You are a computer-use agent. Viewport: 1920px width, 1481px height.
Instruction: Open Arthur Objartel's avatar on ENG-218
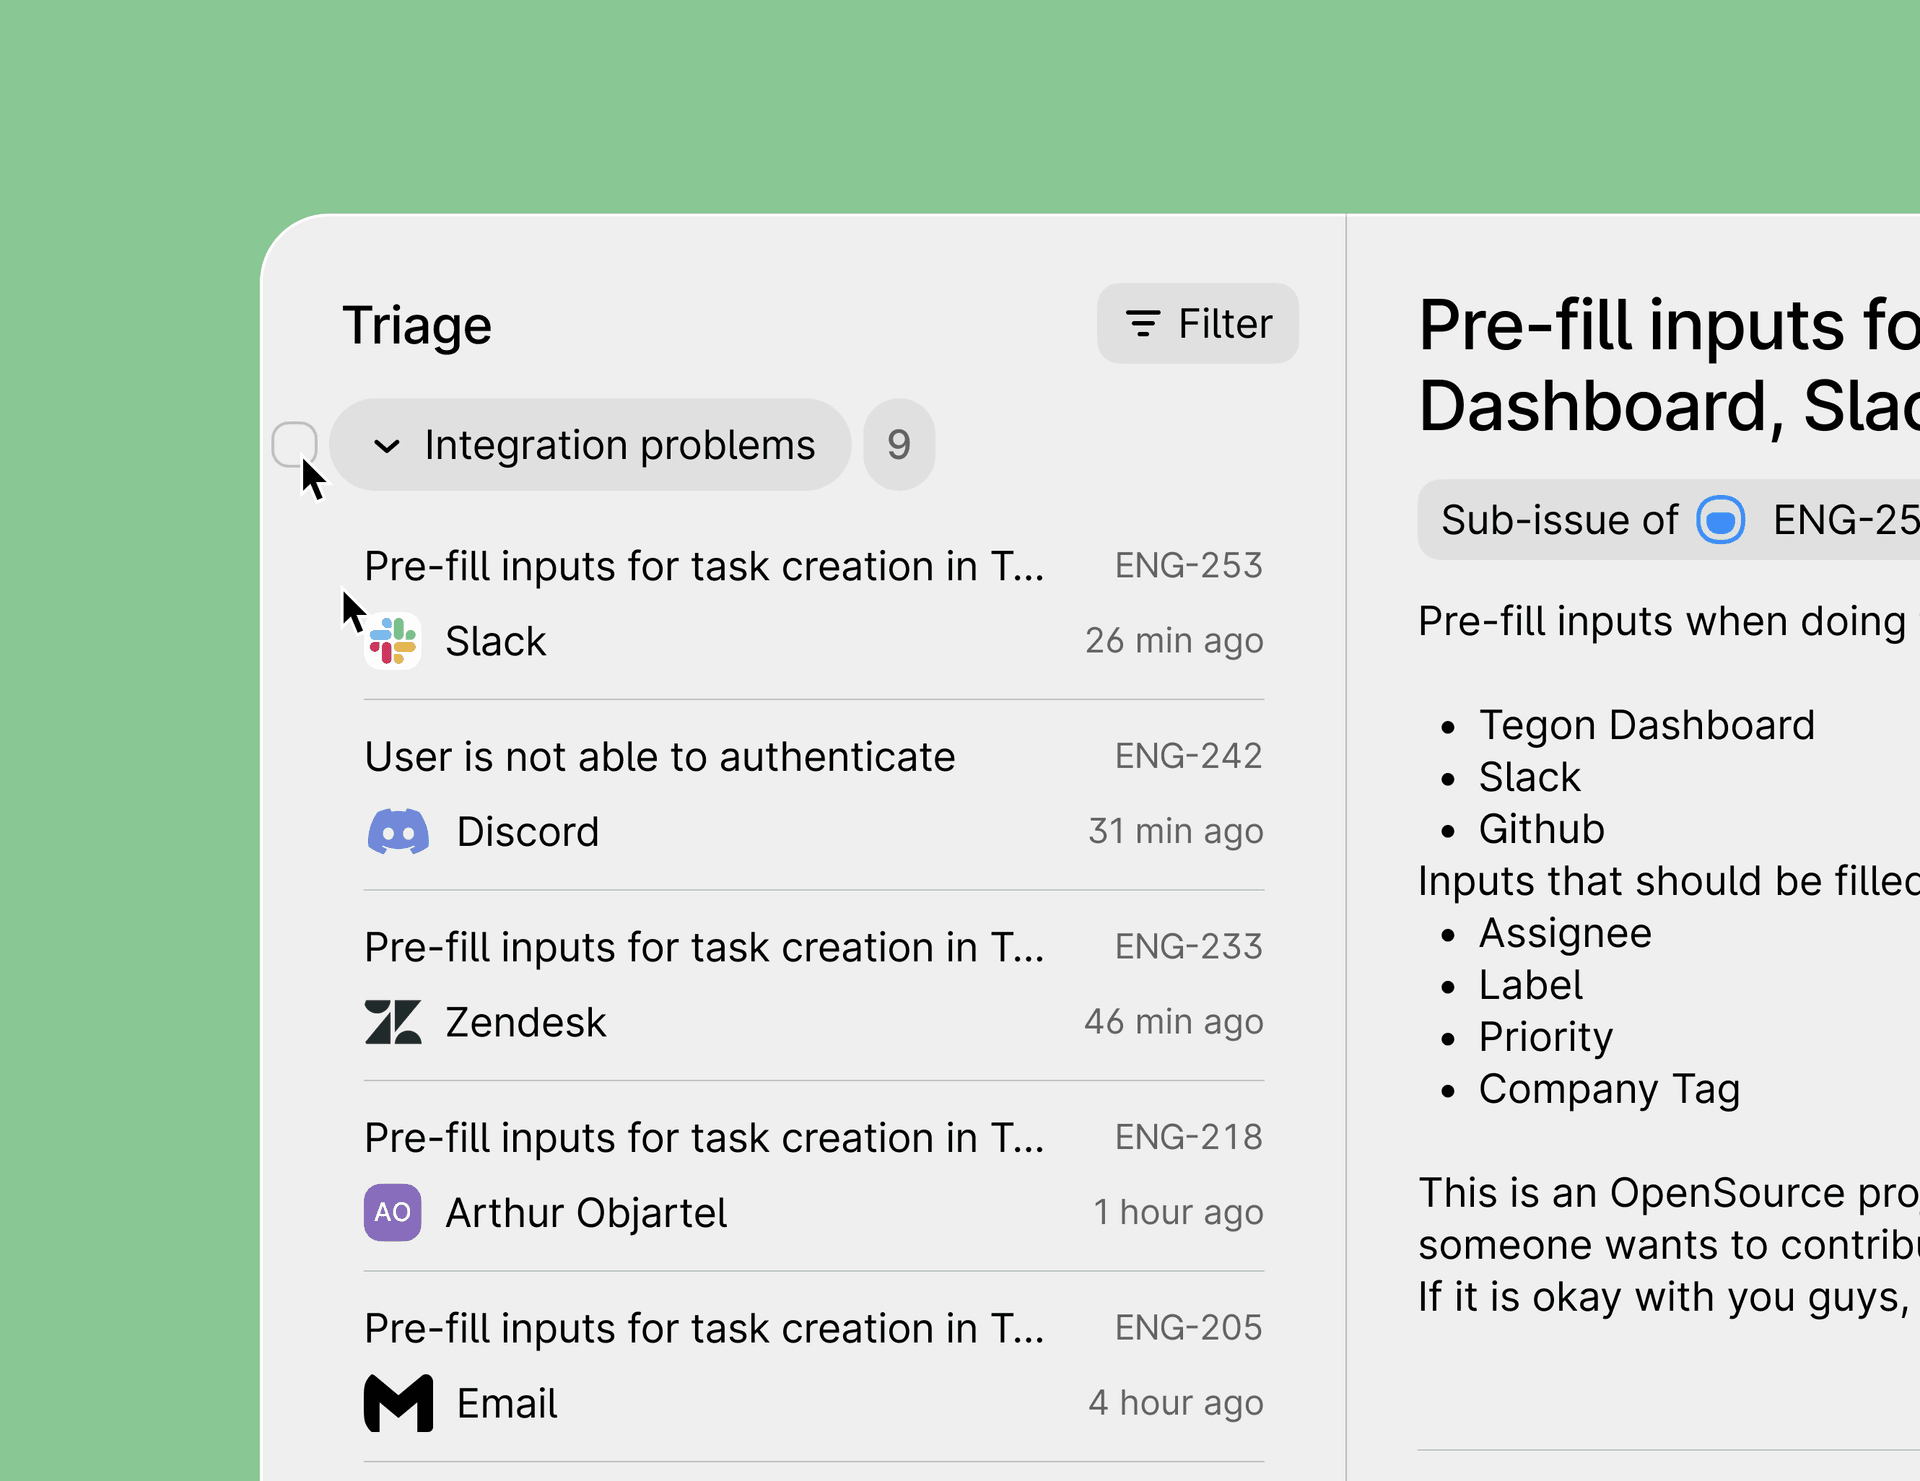tap(393, 1212)
